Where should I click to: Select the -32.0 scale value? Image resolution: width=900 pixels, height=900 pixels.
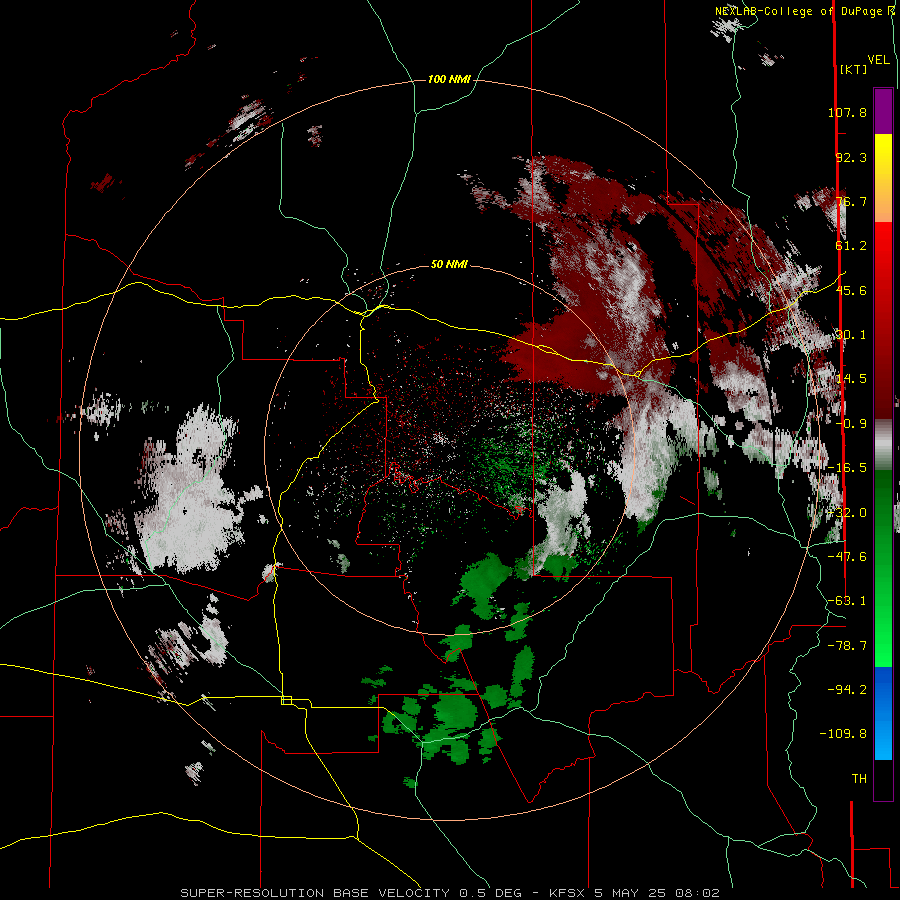click(x=847, y=513)
